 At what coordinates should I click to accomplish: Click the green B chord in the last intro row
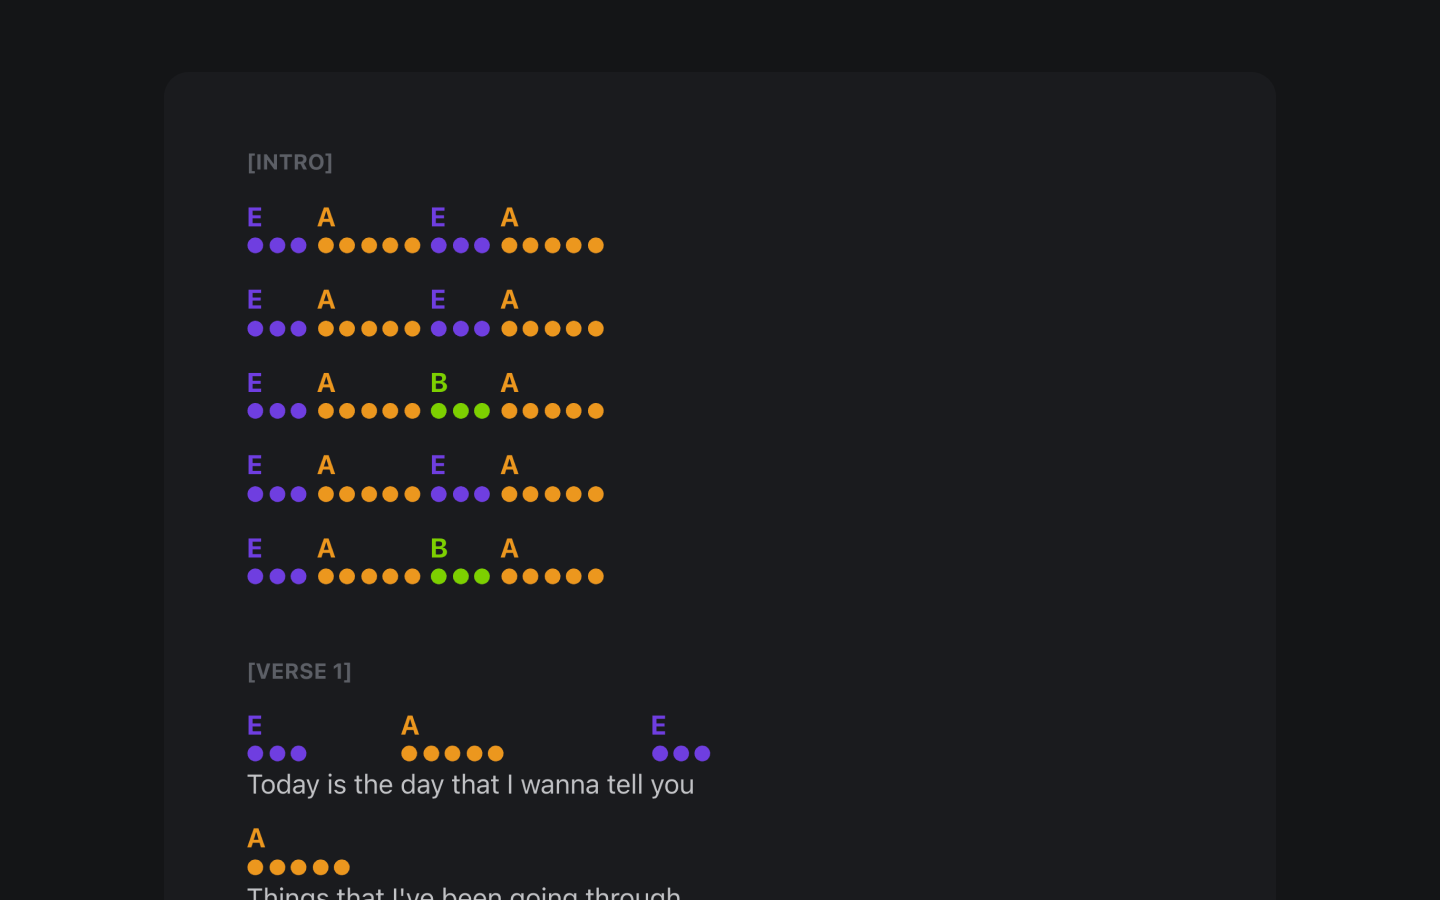click(x=439, y=548)
